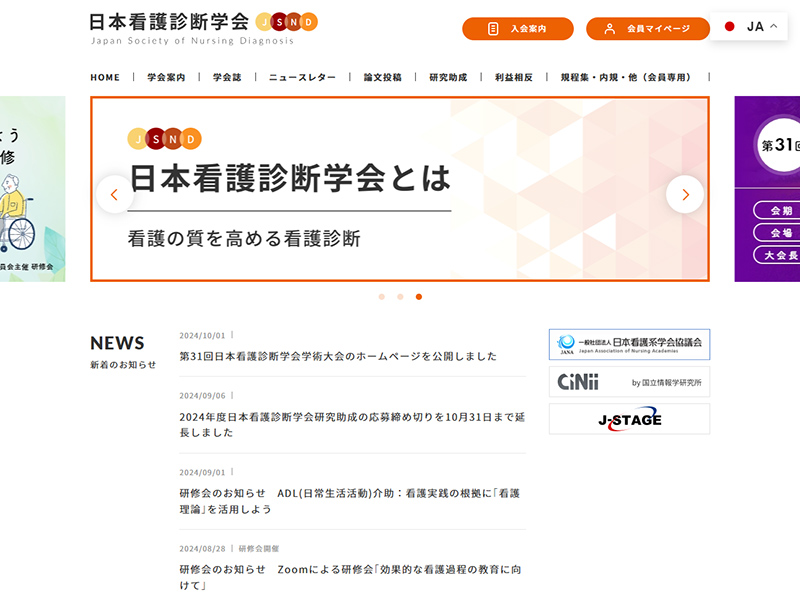The height and width of the screenshot is (600, 800).
Task: Open the J-STAGE banner link
Action: (629, 419)
